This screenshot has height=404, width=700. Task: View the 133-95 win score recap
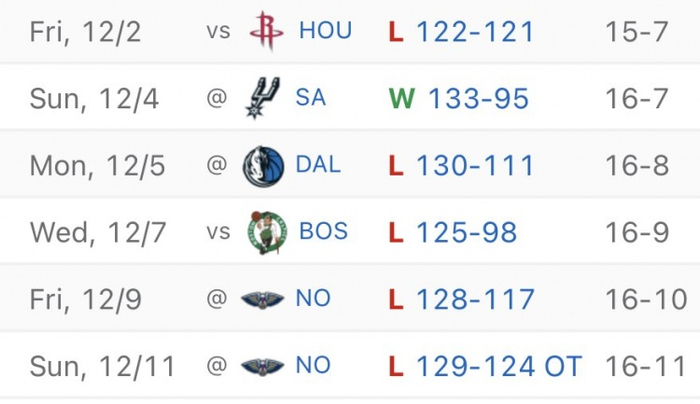[478, 98]
